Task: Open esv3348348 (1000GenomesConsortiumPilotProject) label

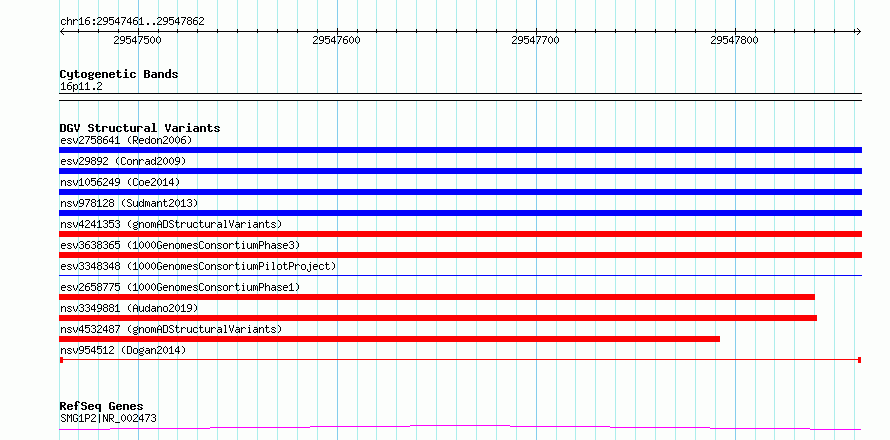Action: tap(198, 266)
